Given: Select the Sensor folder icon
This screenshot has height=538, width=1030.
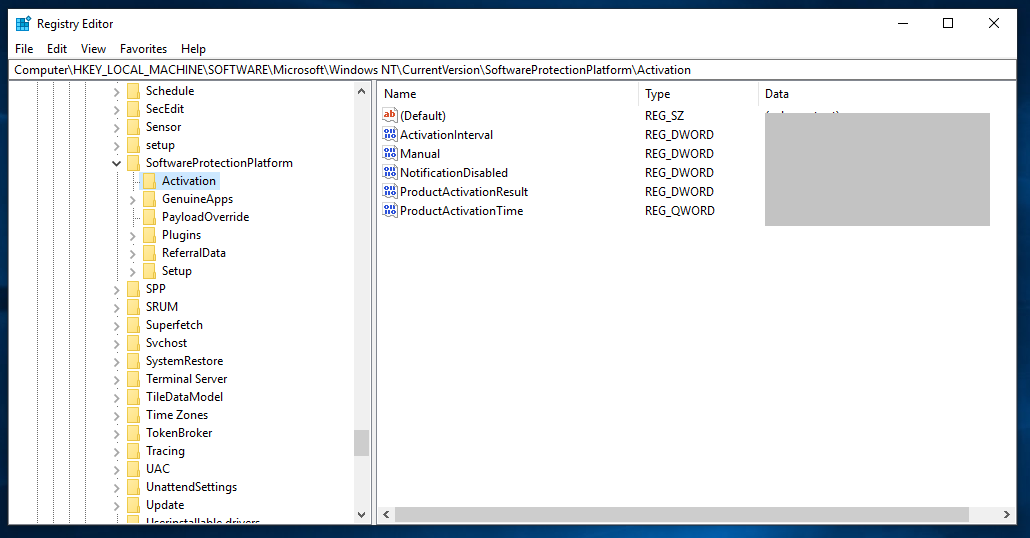Looking at the screenshot, I should (x=133, y=127).
